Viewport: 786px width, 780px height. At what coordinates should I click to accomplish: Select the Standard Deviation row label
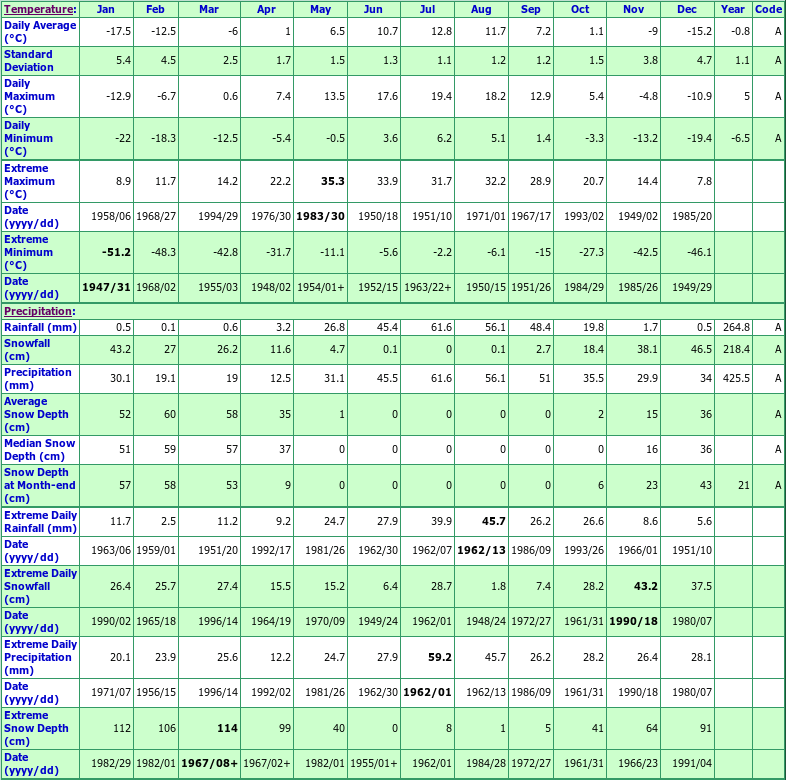click(x=29, y=60)
